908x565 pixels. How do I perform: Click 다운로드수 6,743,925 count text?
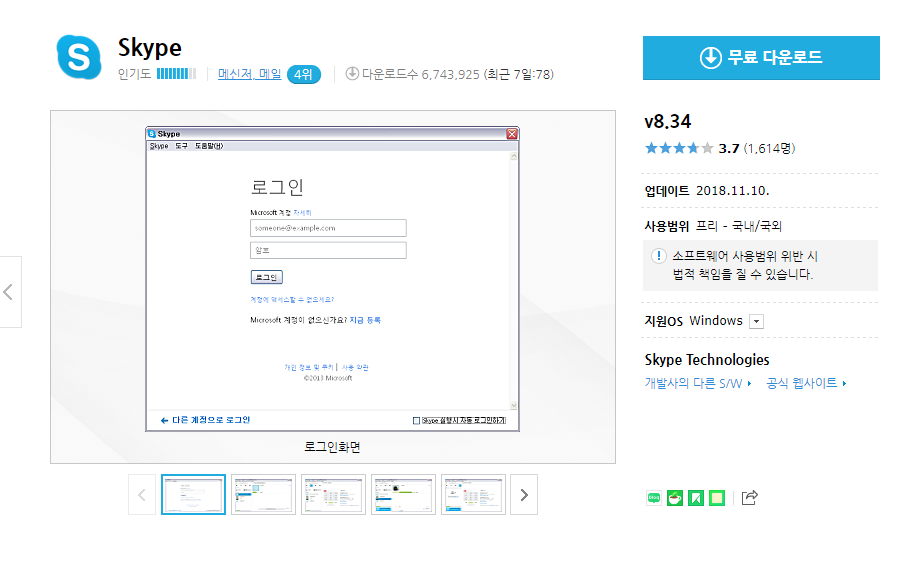(421, 74)
